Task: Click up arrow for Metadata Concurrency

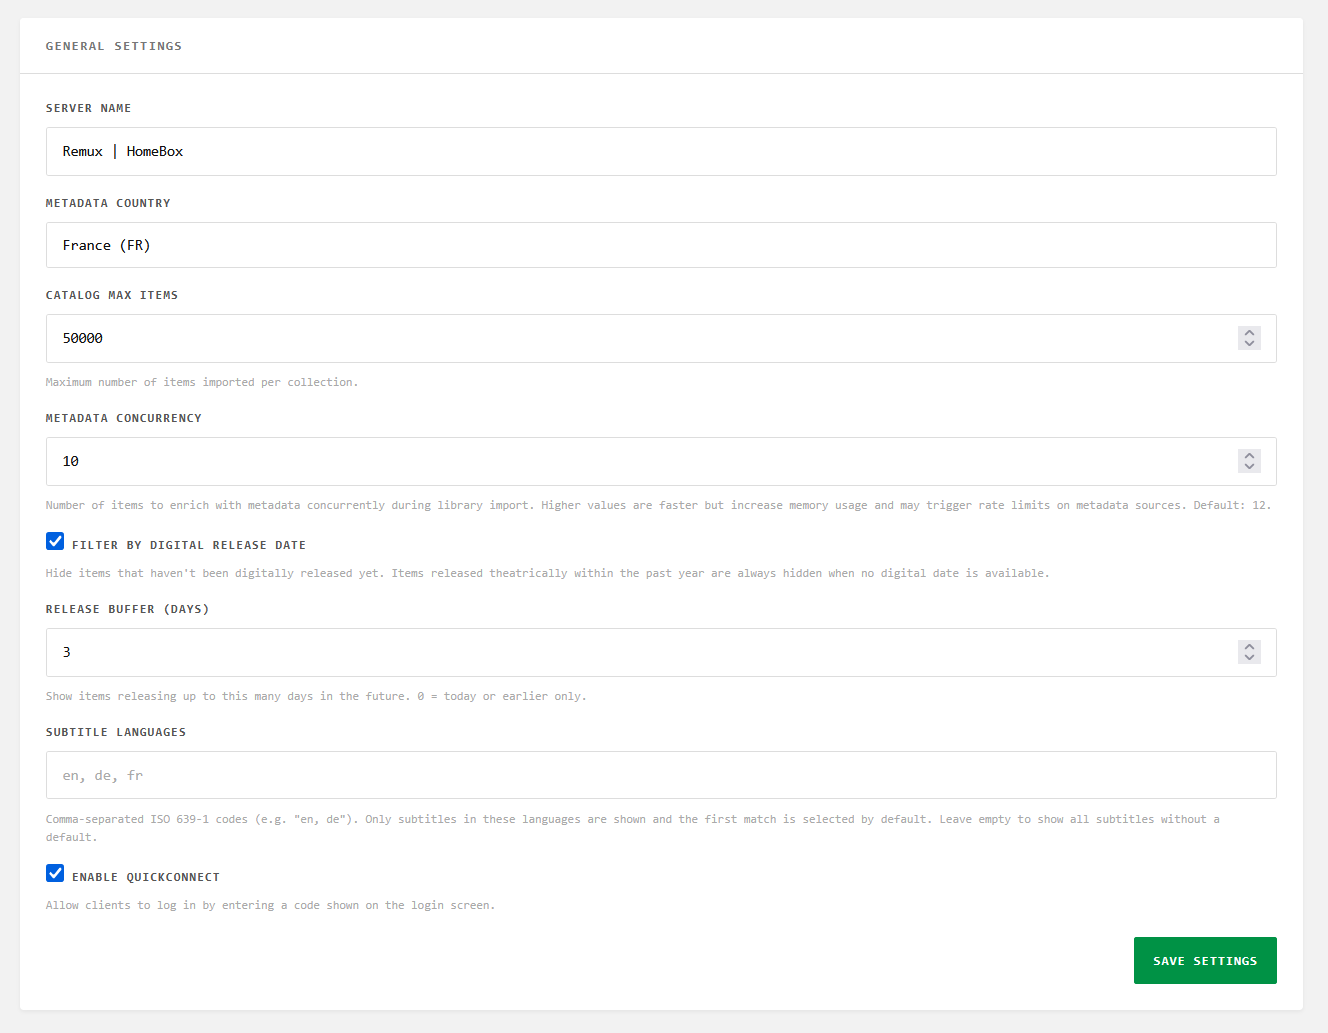Action: click(x=1249, y=456)
